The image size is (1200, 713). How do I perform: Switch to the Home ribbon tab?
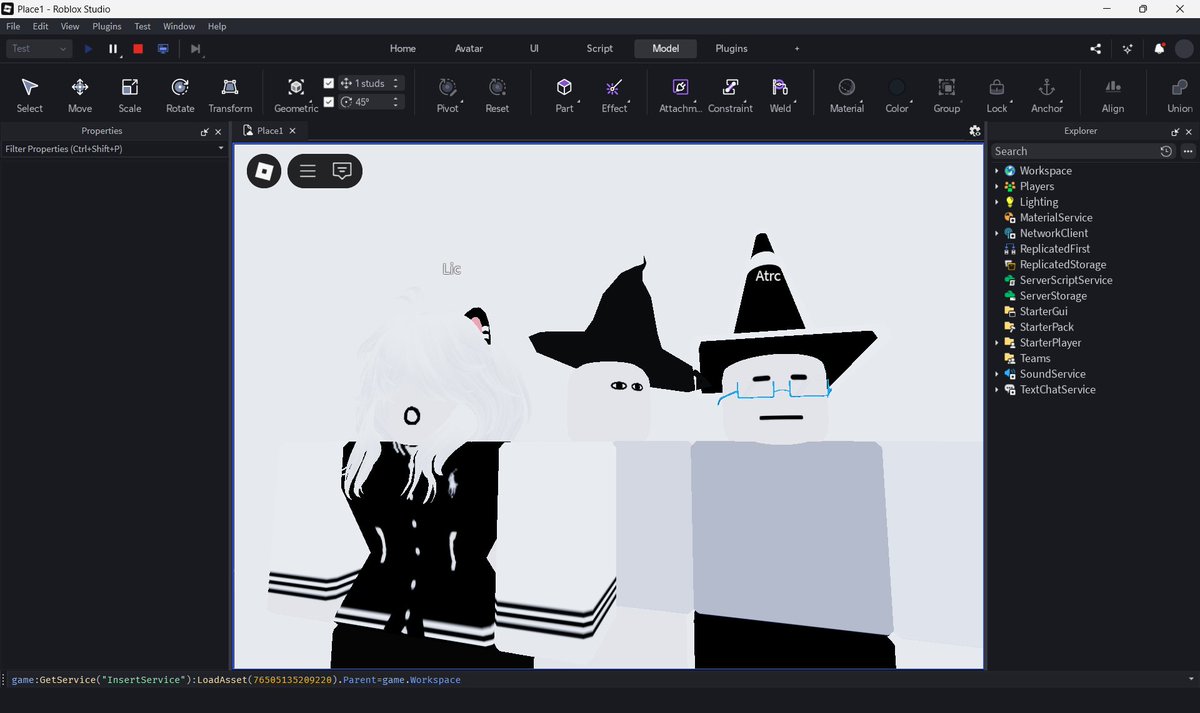click(403, 48)
